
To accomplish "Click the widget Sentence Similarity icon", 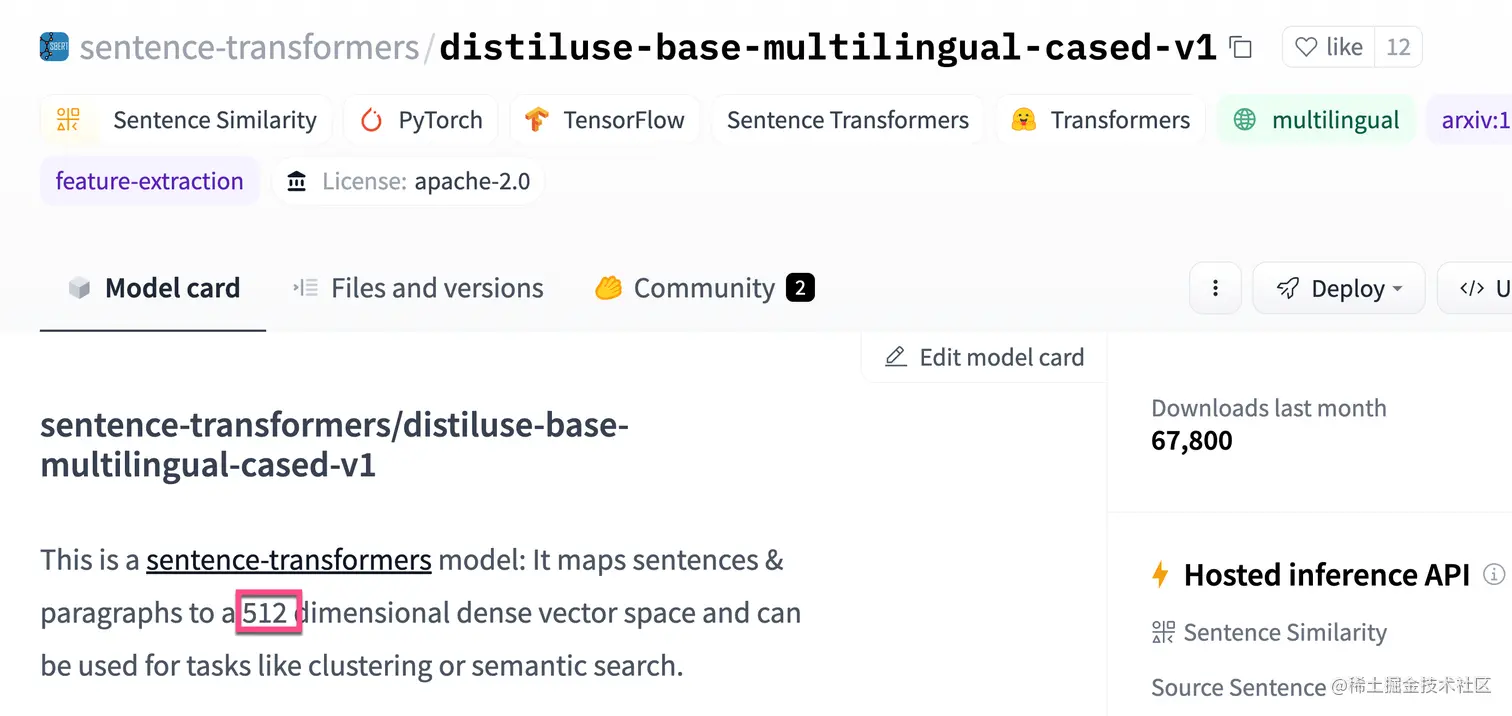I will pos(1163,632).
